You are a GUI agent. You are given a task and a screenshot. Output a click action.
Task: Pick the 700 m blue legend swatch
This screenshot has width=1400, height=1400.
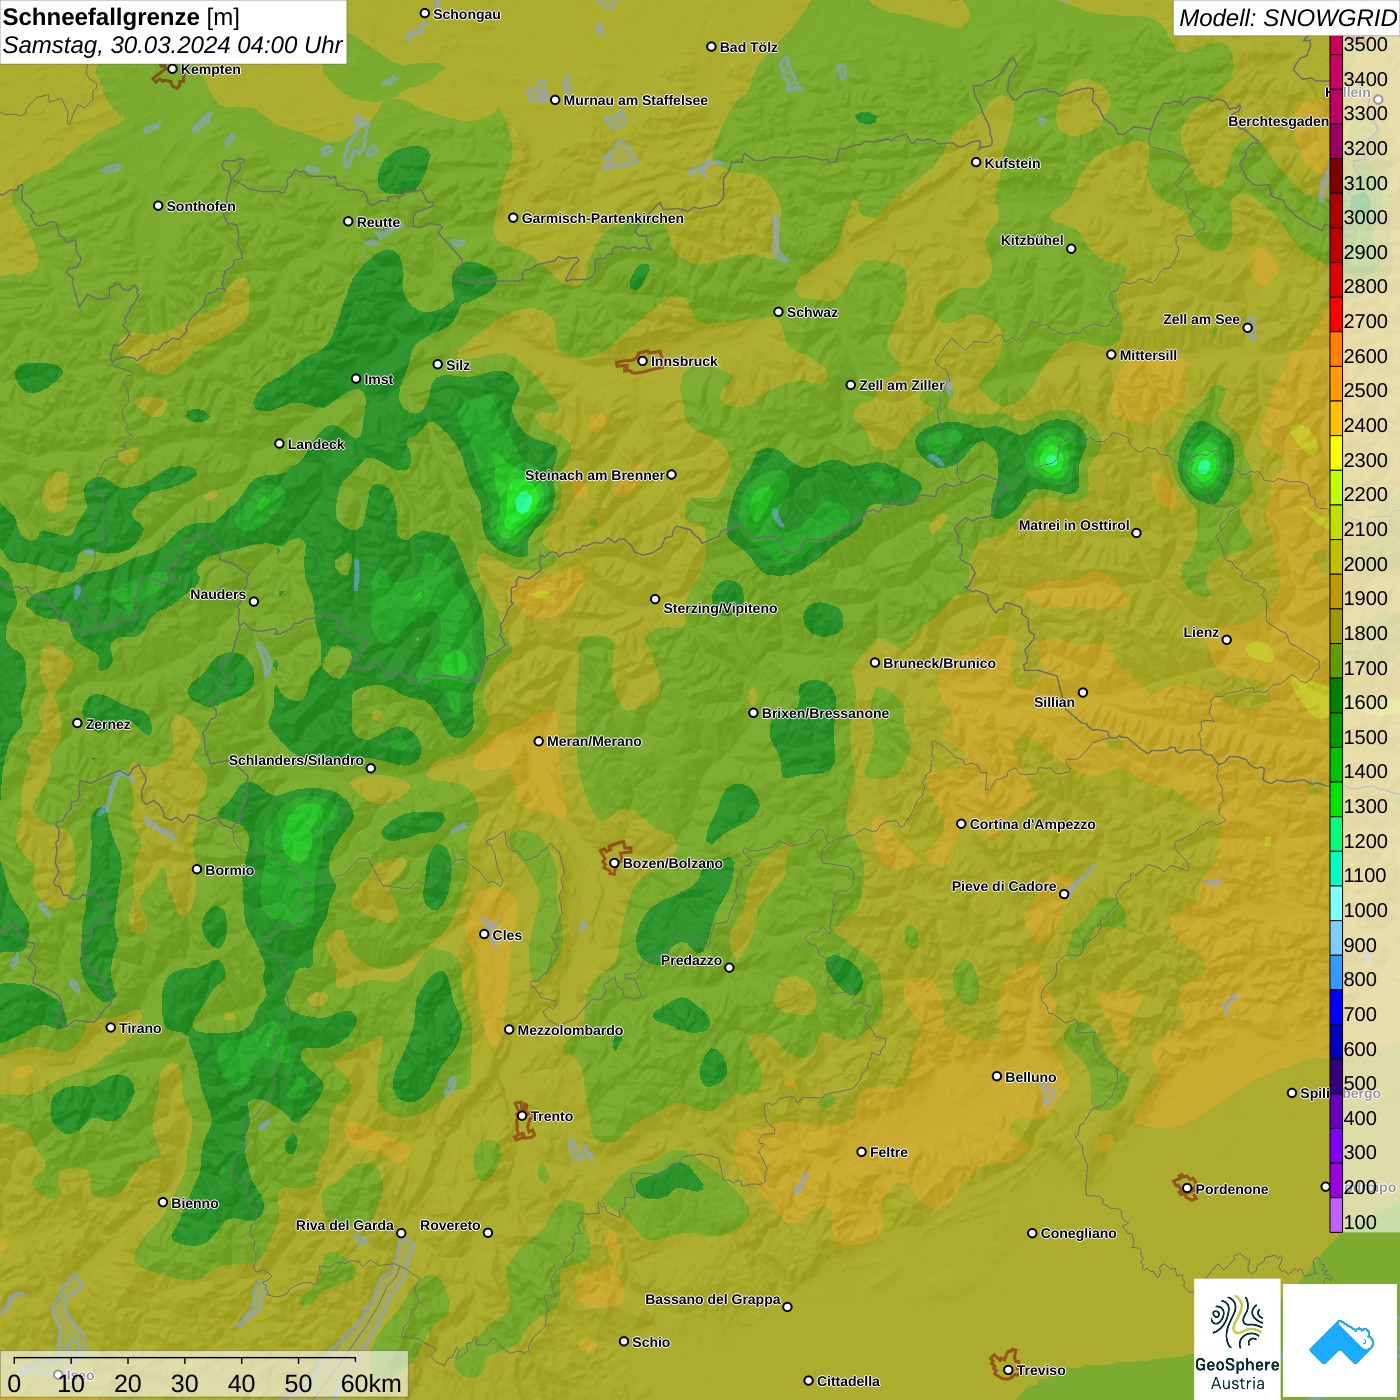1336,1007
